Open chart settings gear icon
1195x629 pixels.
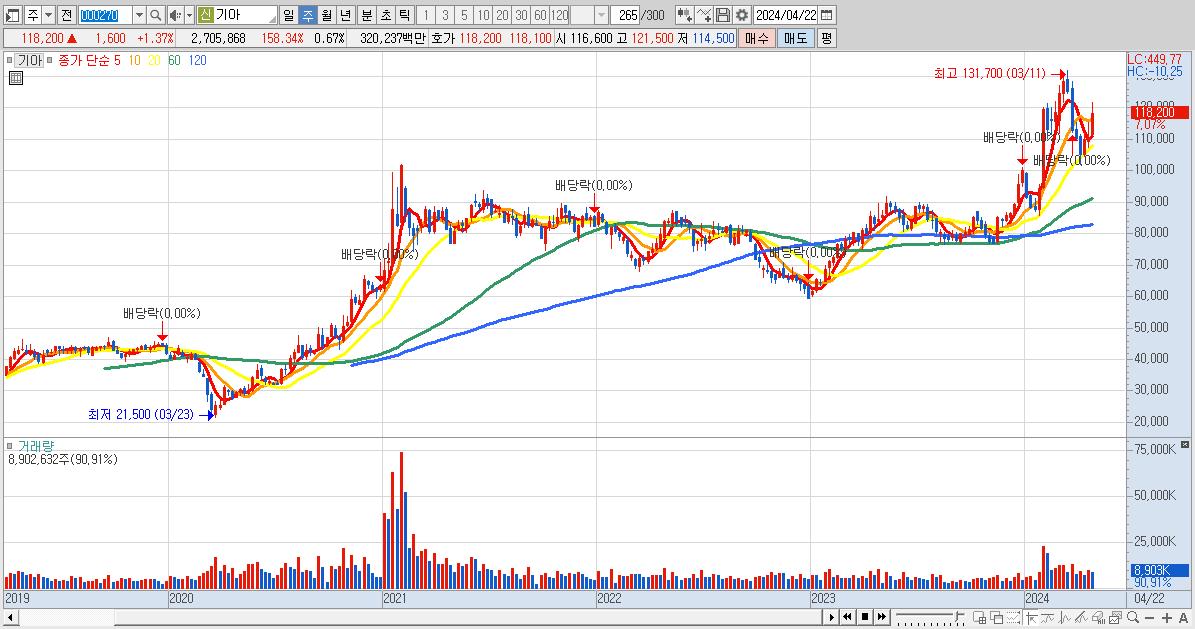point(742,15)
